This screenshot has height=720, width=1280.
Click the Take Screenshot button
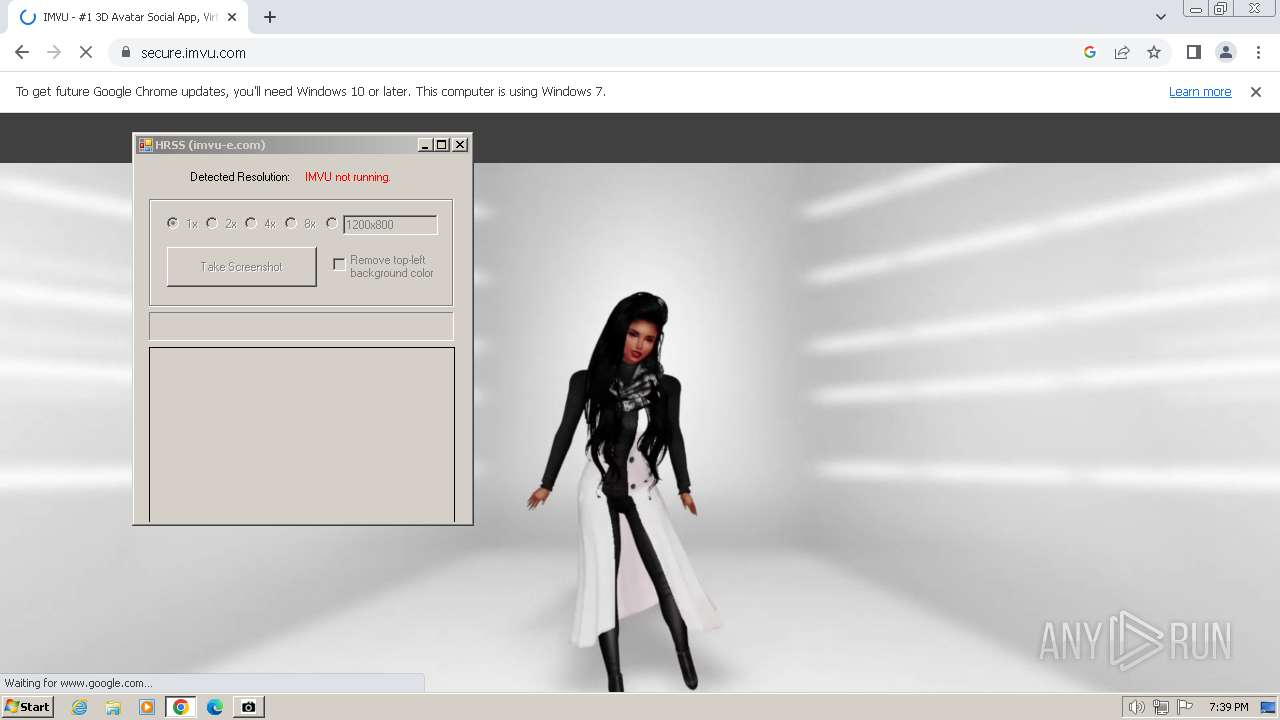tap(241, 267)
